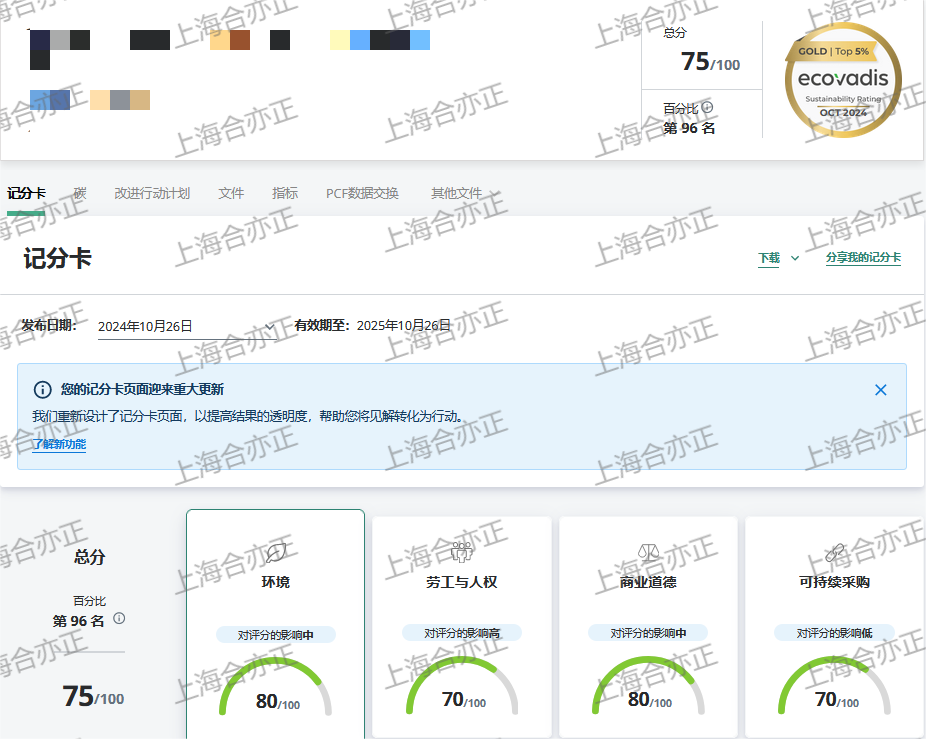Click info icon next to 第 96 名 in 总分 panel
Viewport: 926px width, 739px height.
[x=119, y=619]
